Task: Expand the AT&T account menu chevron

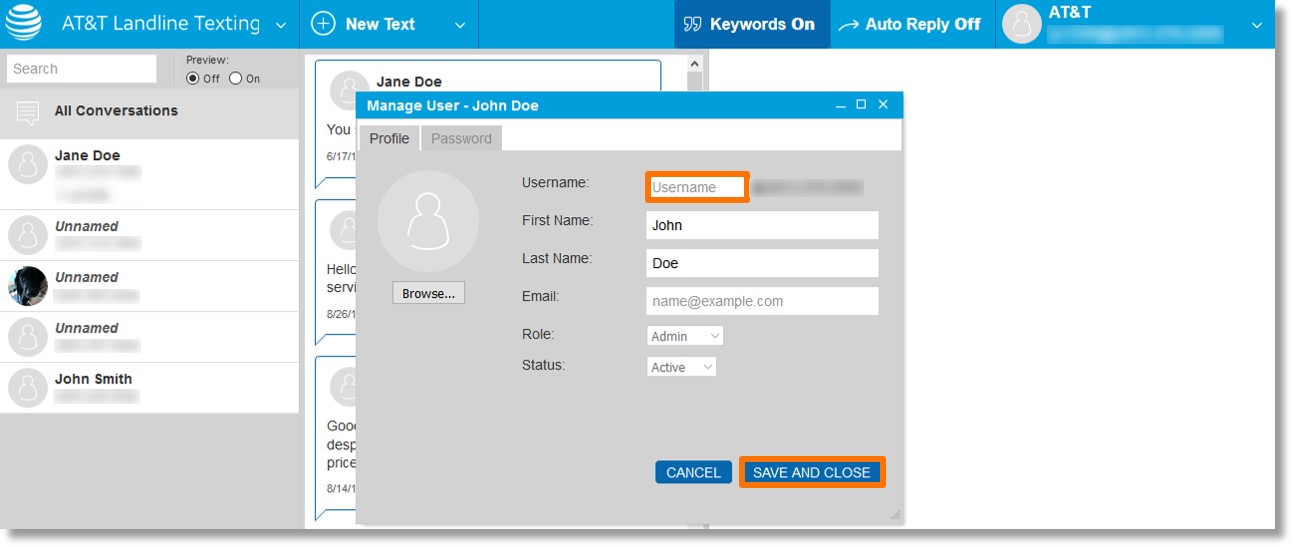Action: [1257, 25]
